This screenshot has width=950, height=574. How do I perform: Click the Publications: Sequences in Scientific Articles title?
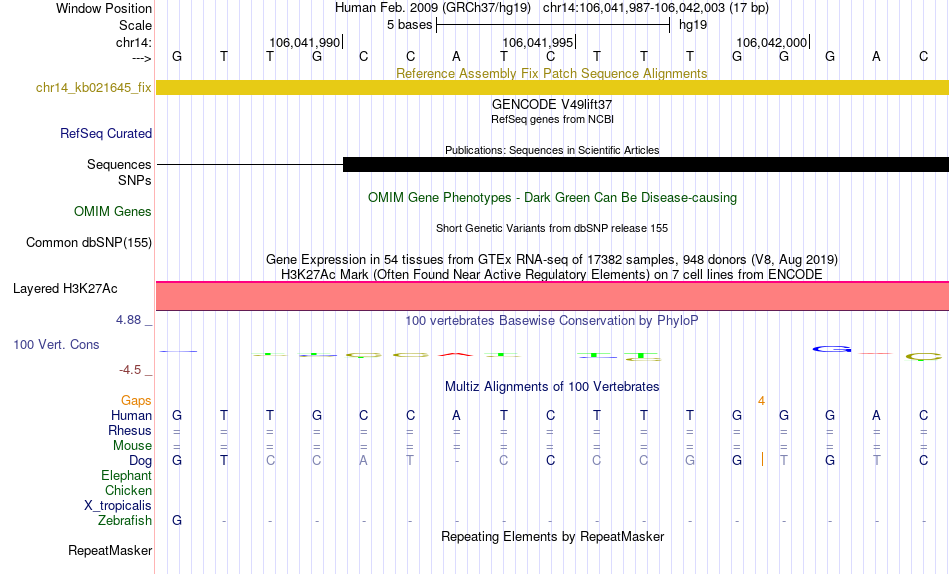[552, 150]
